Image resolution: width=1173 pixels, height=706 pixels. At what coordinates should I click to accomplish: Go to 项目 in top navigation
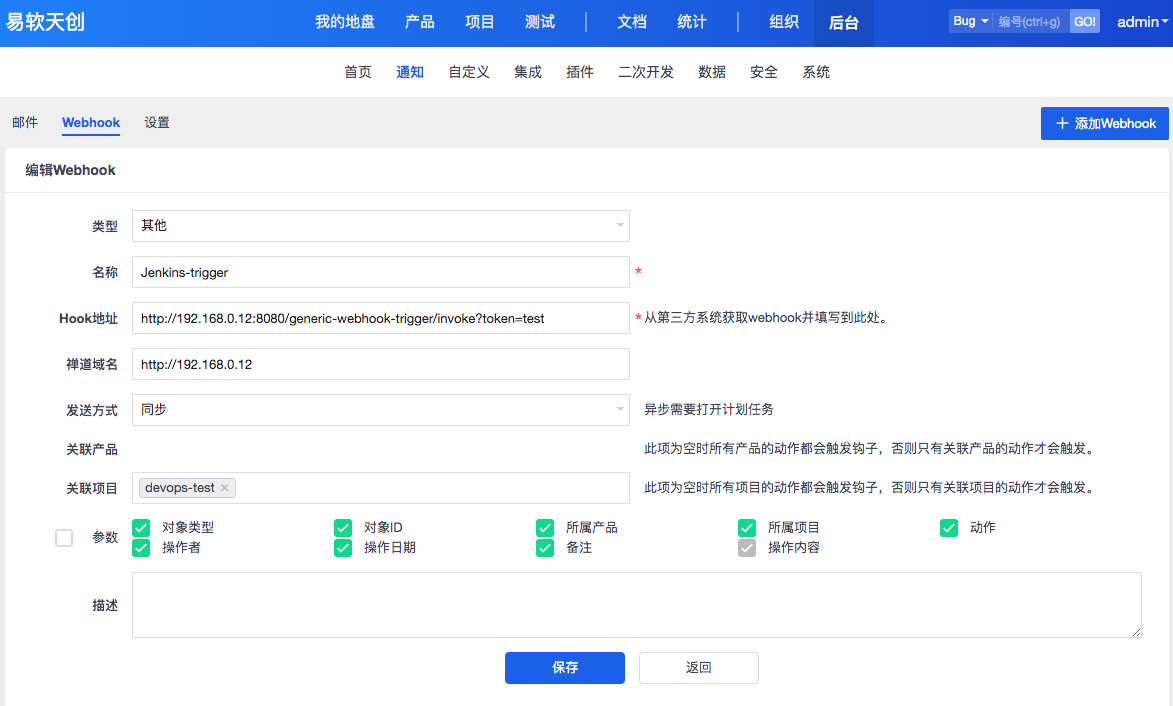click(480, 22)
